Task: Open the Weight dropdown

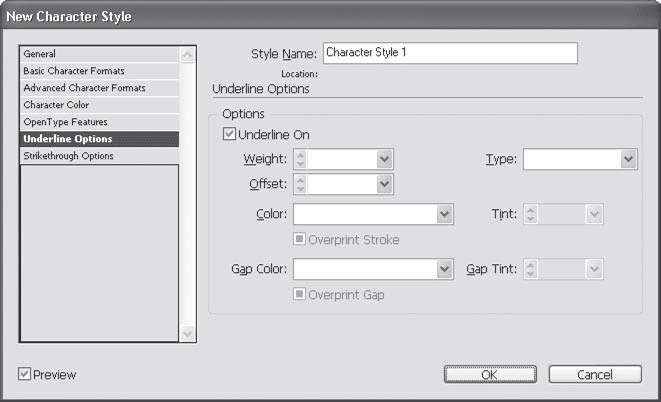Action: coord(384,159)
